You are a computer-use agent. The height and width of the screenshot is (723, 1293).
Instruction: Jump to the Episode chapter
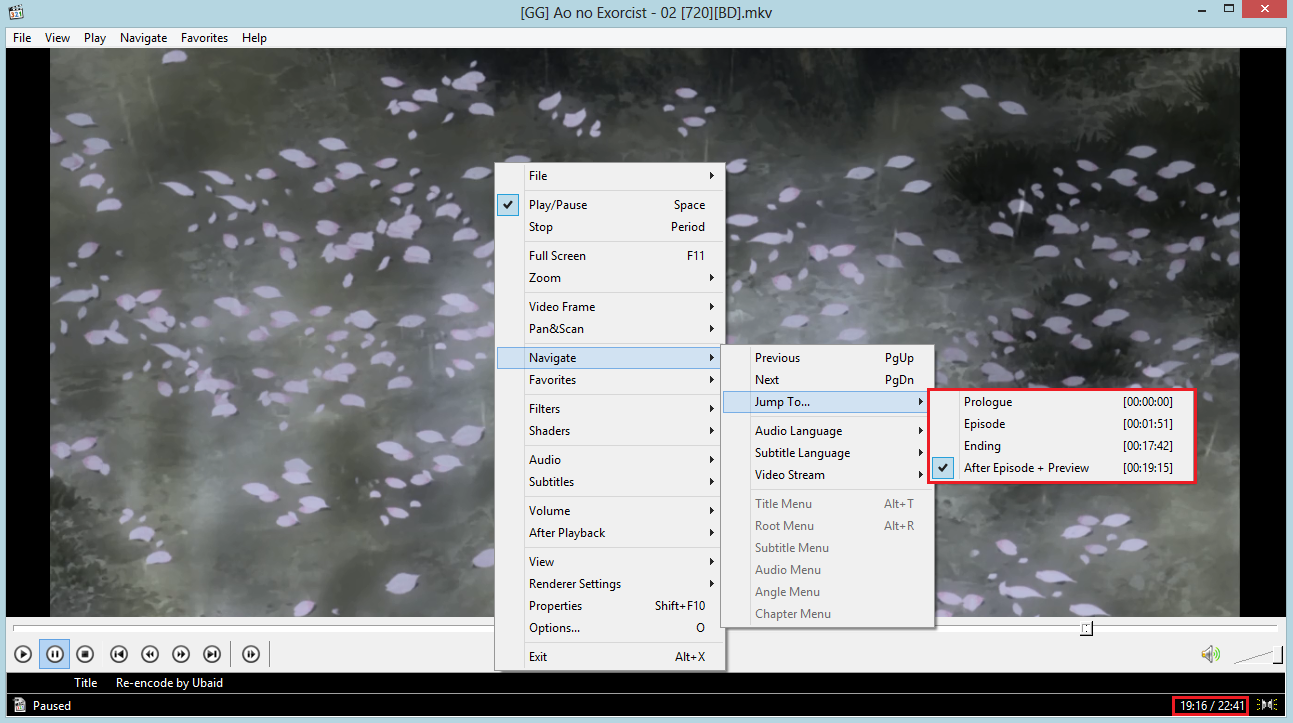1061,424
